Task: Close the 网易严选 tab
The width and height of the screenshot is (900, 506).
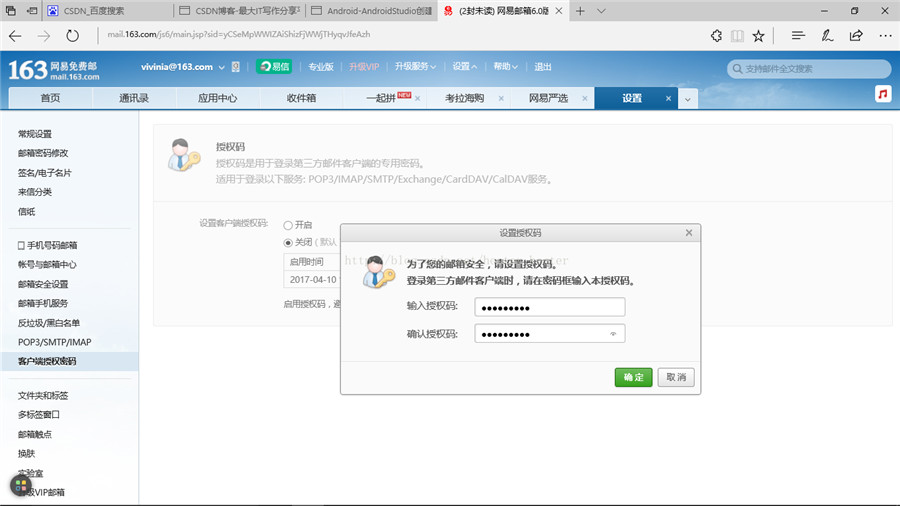Action: [x=584, y=99]
